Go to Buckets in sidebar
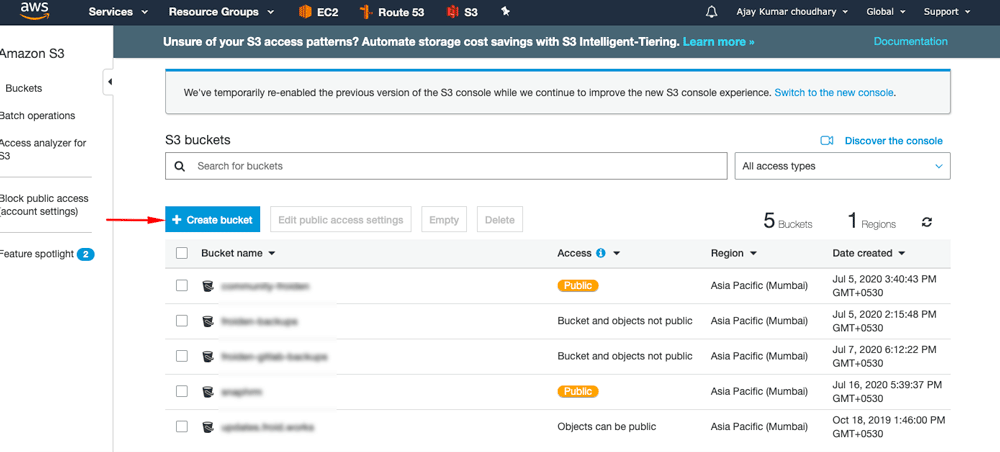 pos(24,89)
